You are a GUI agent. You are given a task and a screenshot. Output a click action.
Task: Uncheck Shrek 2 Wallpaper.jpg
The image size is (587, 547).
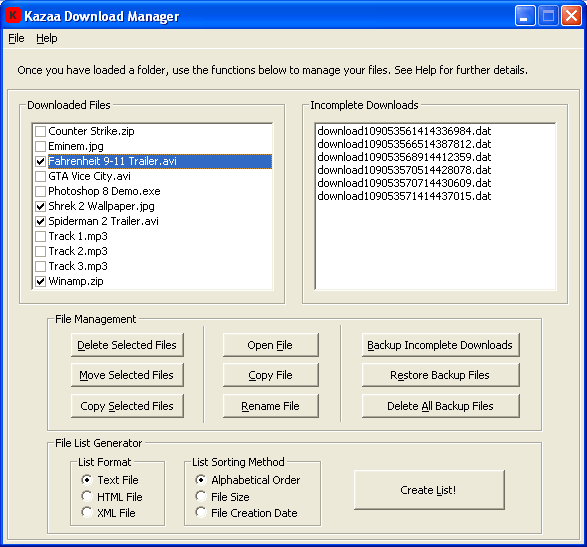[x=40, y=206]
